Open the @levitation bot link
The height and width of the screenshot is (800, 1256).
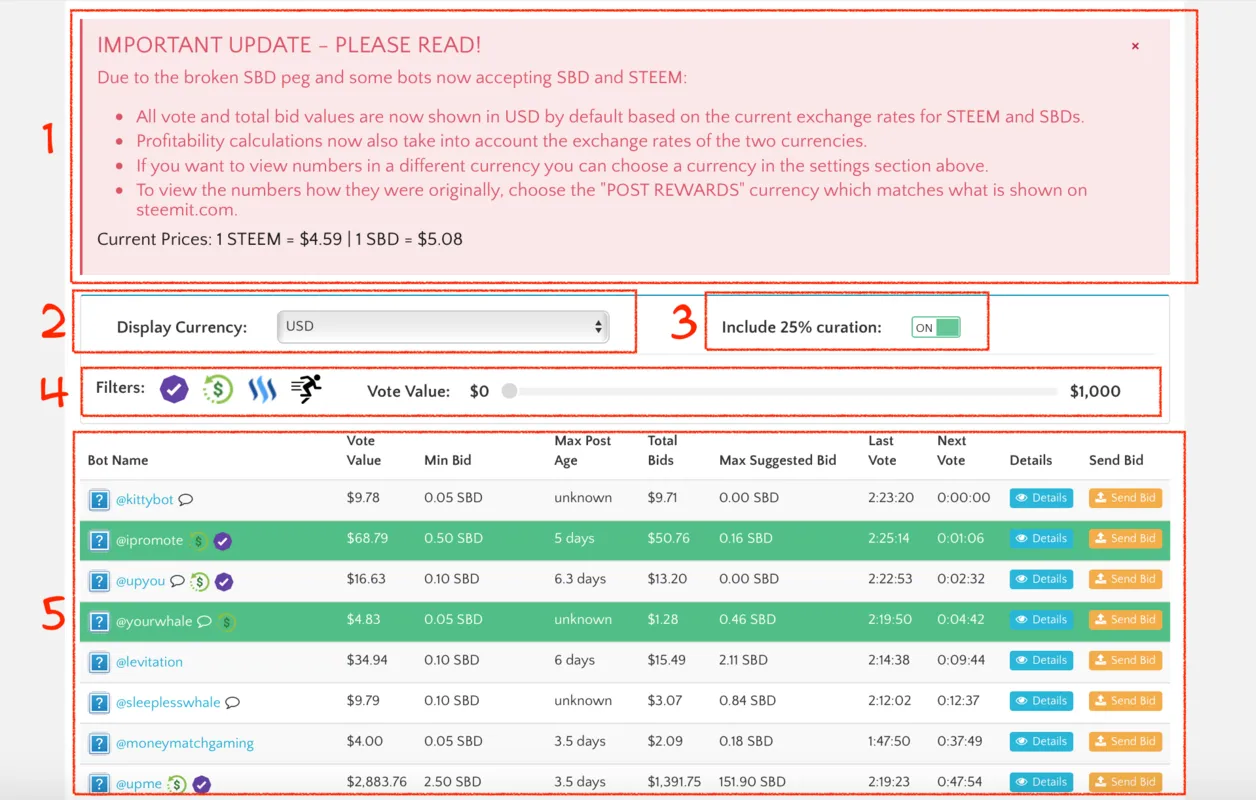tap(150, 662)
